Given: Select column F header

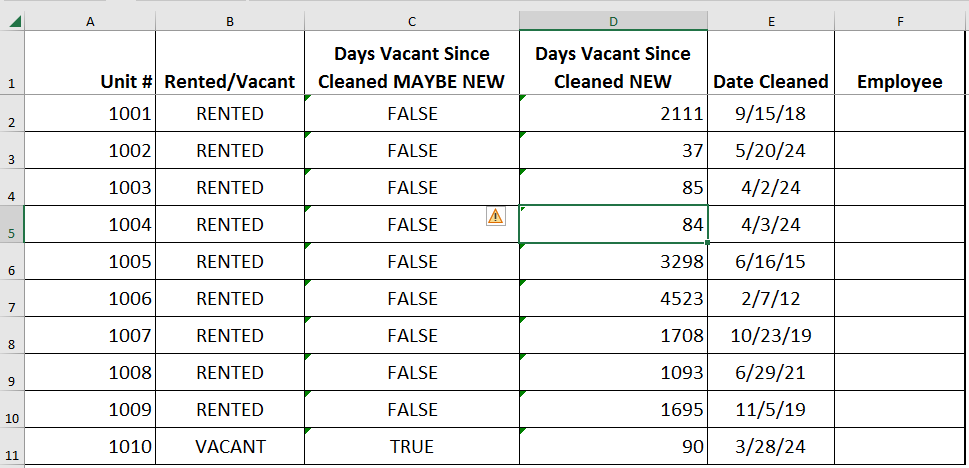Looking at the screenshot, I should [900, 22].
